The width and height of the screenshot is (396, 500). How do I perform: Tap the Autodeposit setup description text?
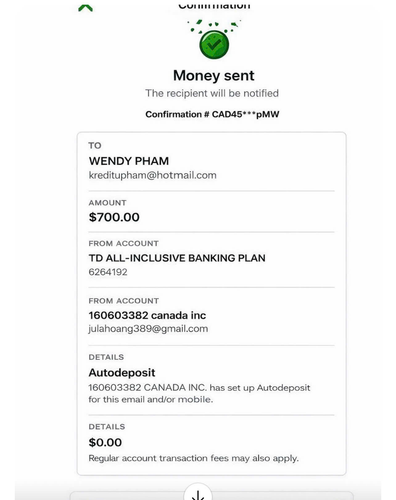click(199, 393)
